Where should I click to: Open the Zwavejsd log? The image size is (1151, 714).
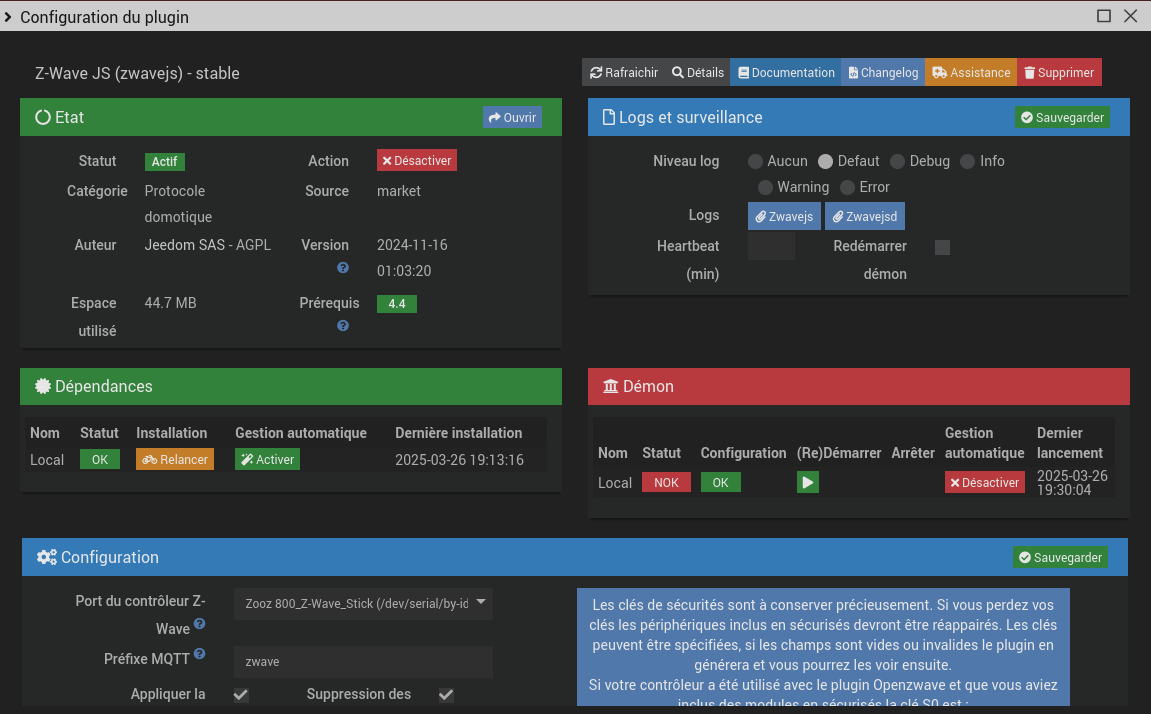click(865, 216)
